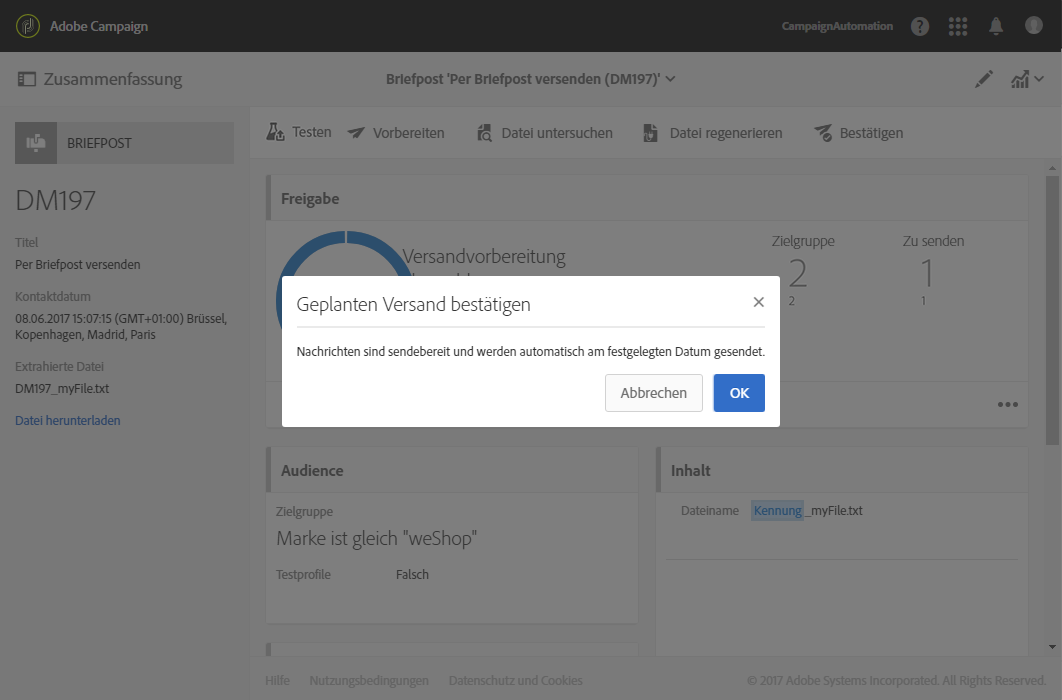Click the DM197_myFile.txt filename text
Screen dimensions: 1062x700
[62, 389]
